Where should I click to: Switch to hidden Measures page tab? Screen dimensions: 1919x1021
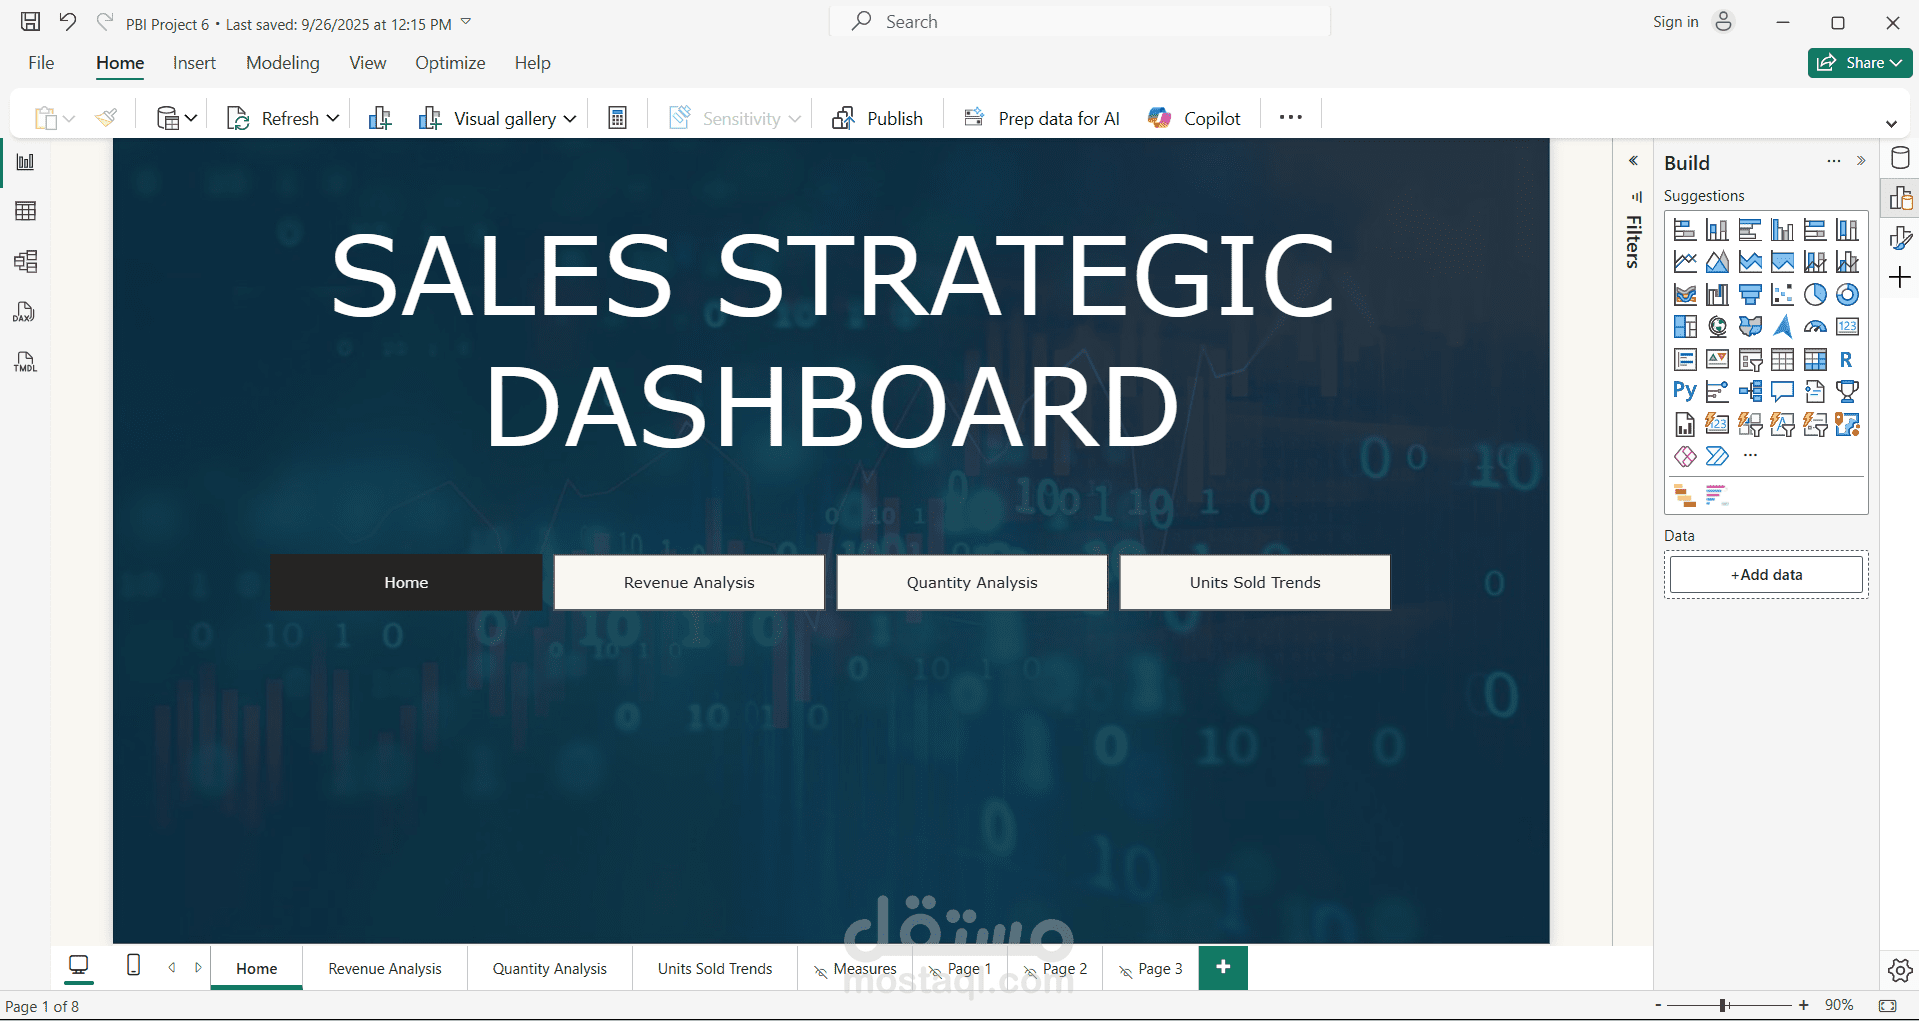point(855,968)
